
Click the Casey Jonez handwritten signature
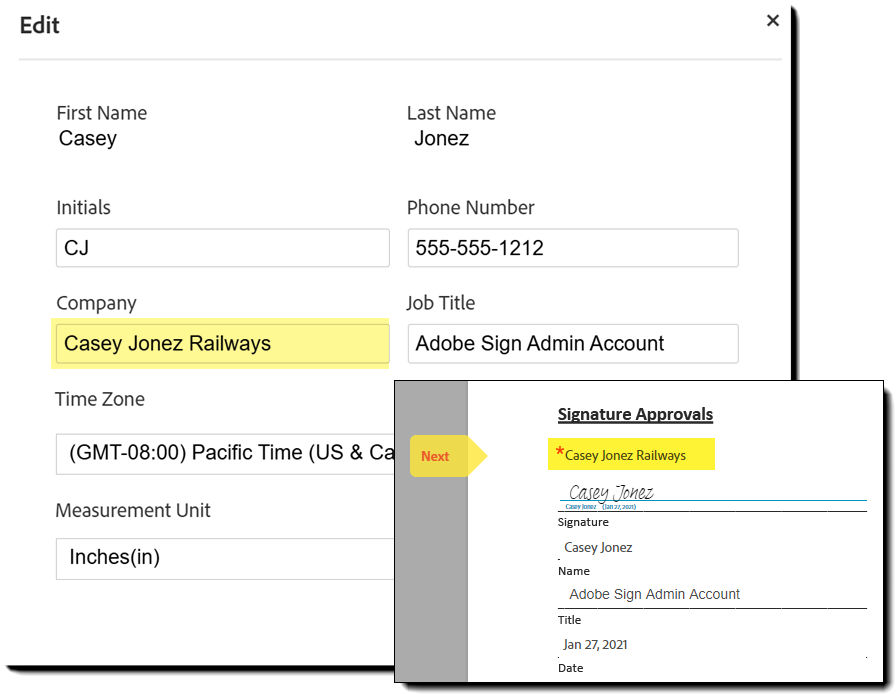click(608, 491)
